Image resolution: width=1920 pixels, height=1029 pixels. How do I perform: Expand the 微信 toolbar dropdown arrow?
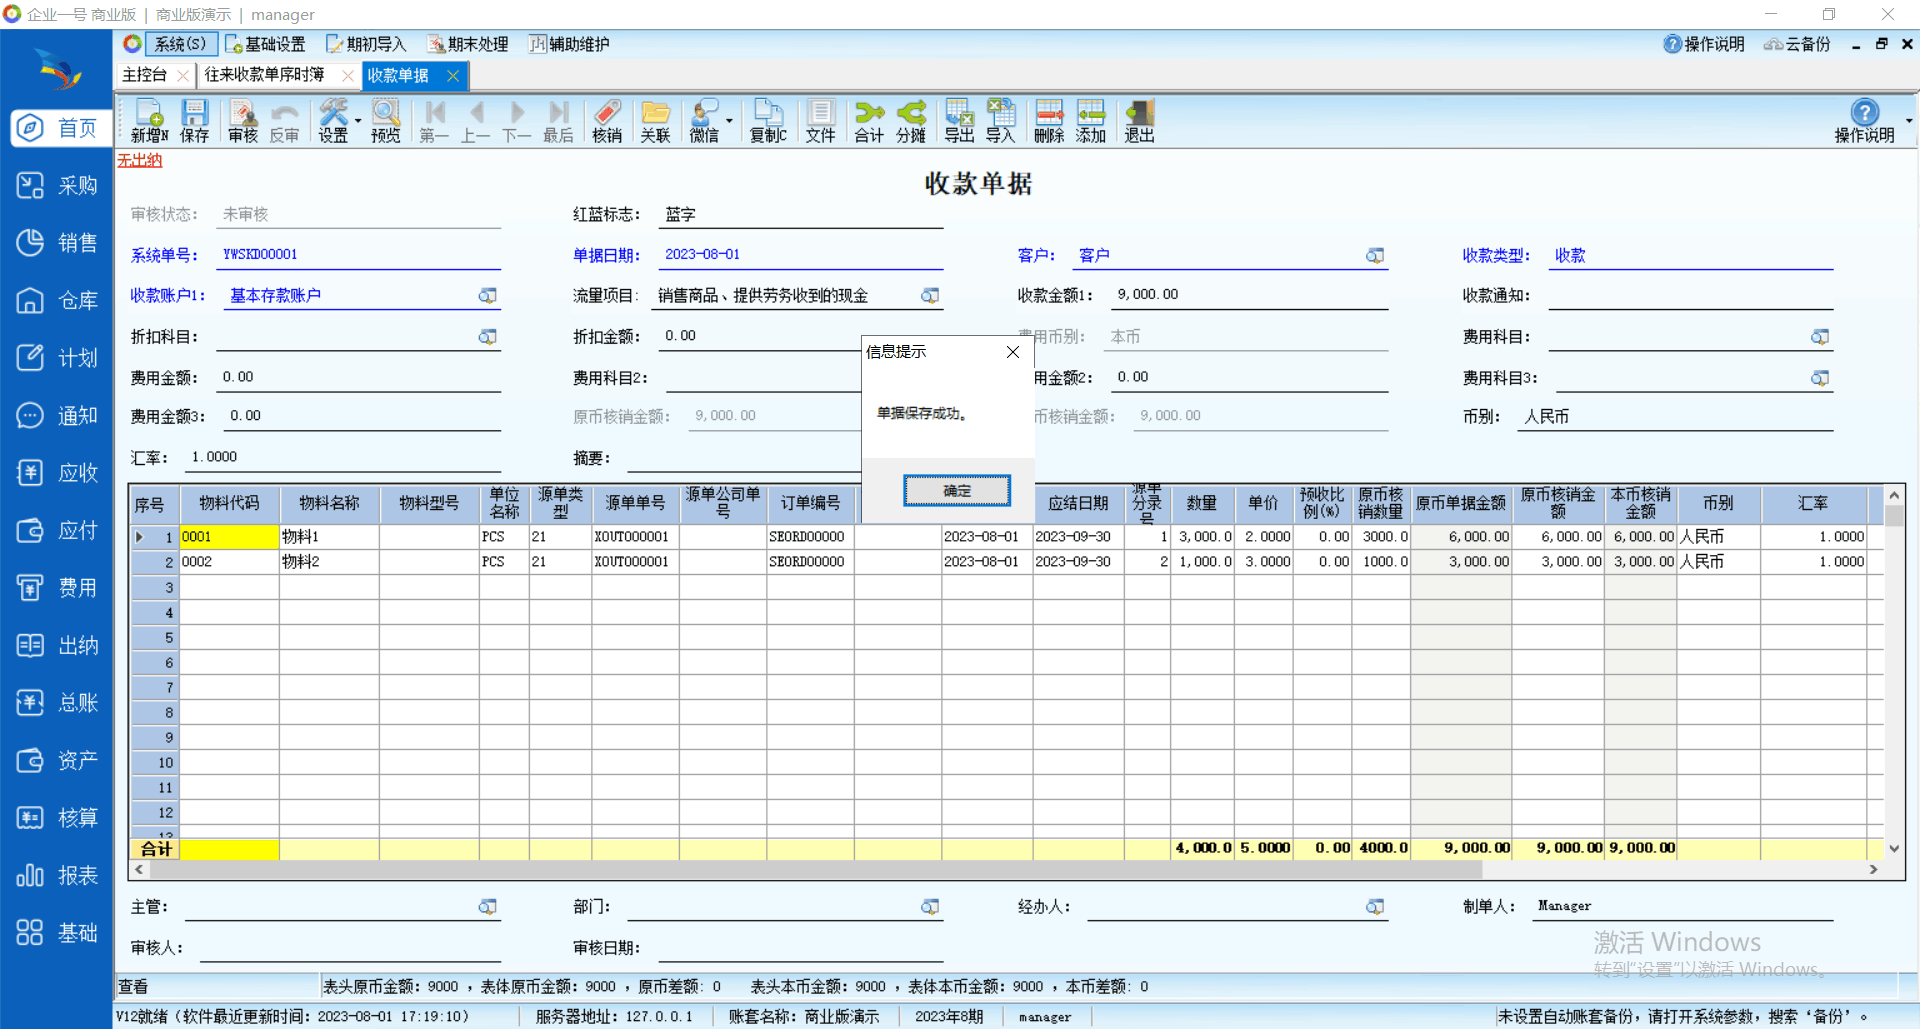pyautogui.click(x=729, y=121)
